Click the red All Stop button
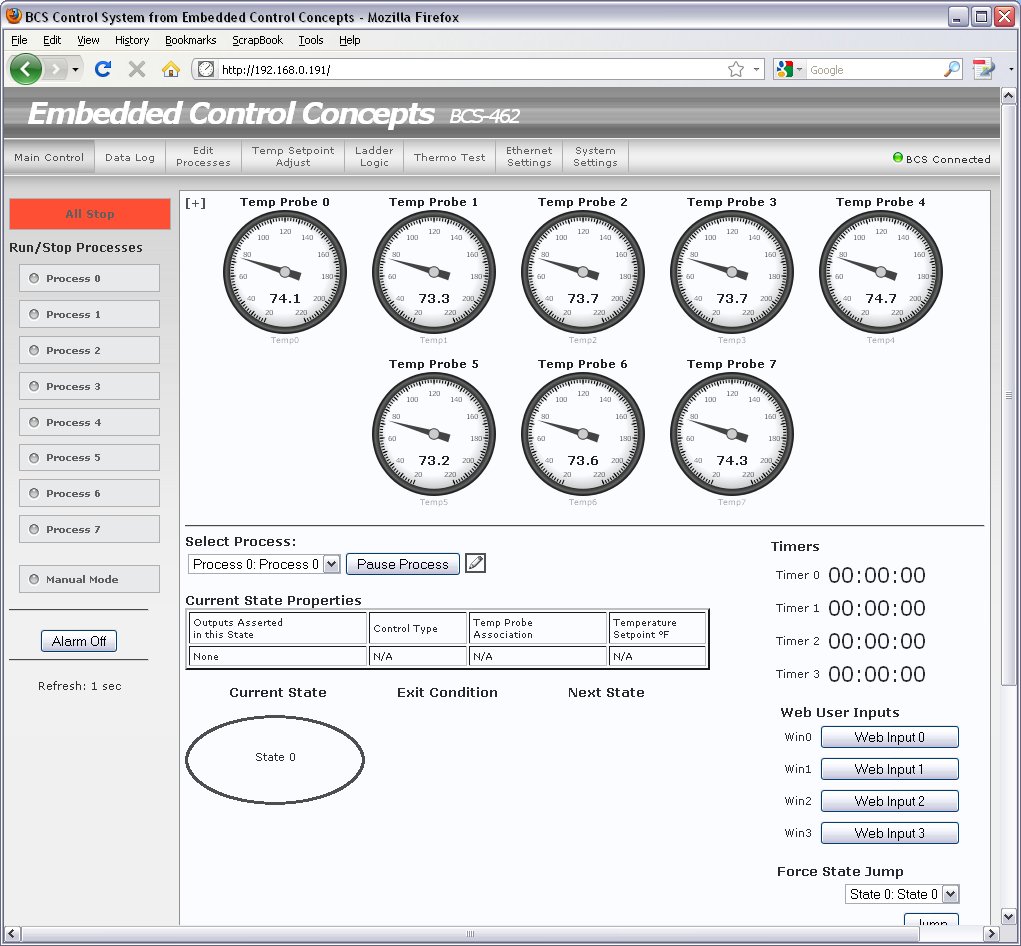1021x946 pixels. pyautogui.click(x=90, y=214)
